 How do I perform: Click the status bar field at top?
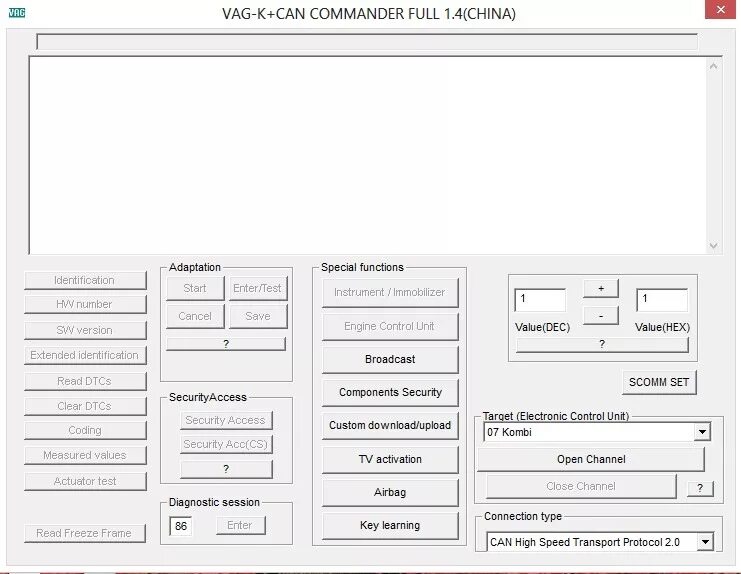pyautogui.click(x=367, y=41)
